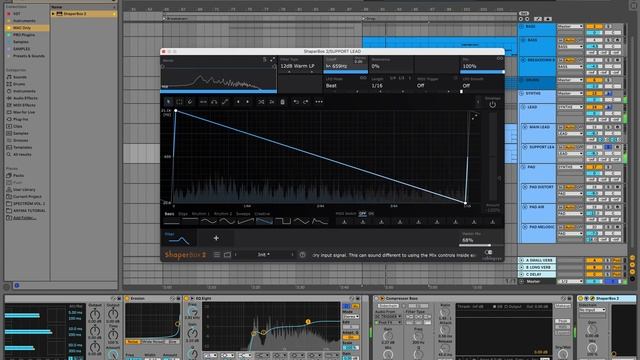Viewport: 640px width, 360px height.
Task: Set MIDI Switch to Off
Action: click(362, 213)
